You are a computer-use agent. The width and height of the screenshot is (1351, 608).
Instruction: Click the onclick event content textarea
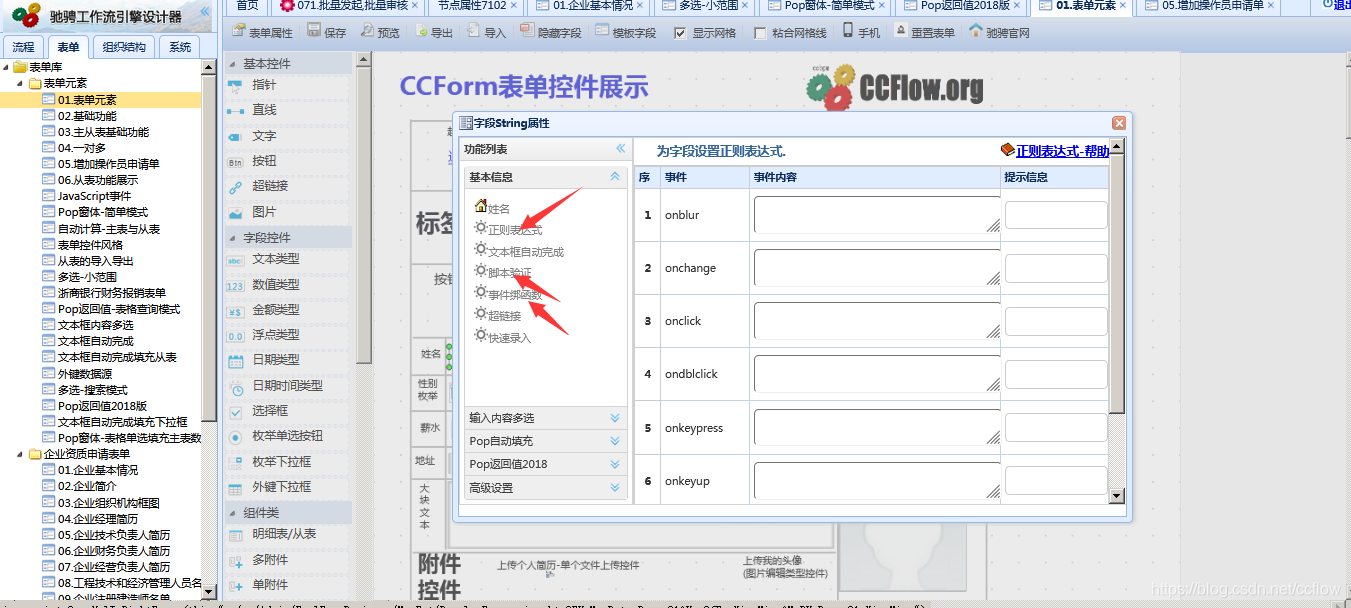pyautogui.click(x=877, y=321)
